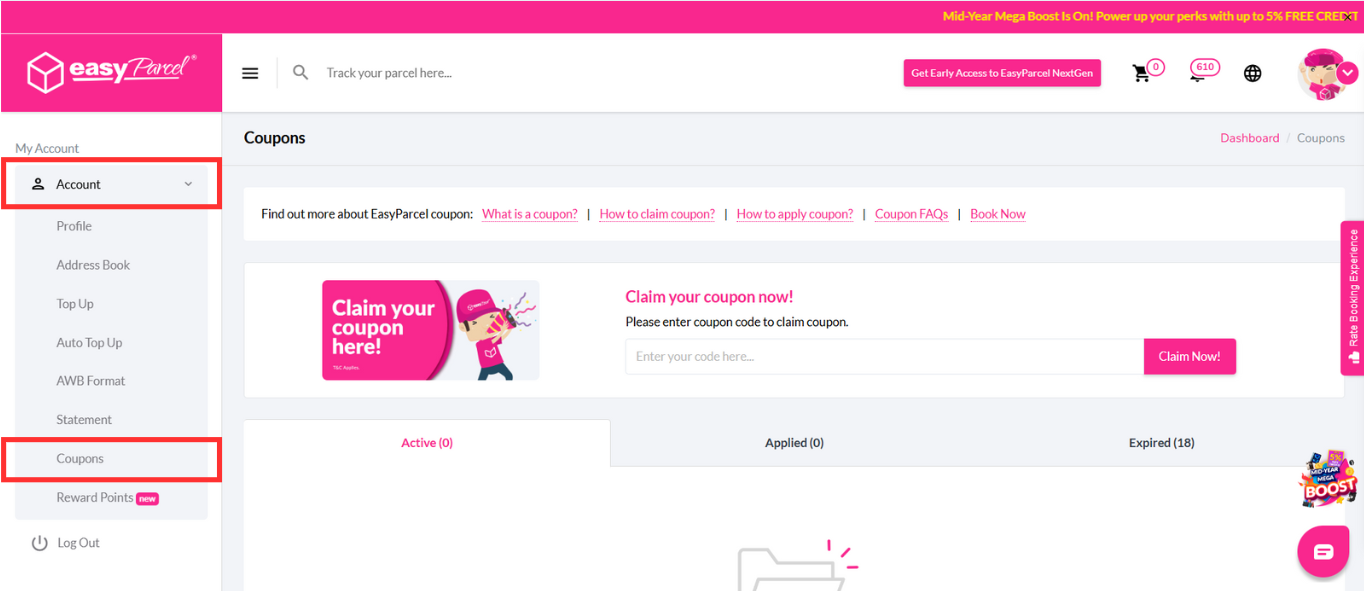Screen dimensions: 1364x591
Task: Click Get Early Access to EasyParcel NextGen
Action: [x=1002, y=73]
